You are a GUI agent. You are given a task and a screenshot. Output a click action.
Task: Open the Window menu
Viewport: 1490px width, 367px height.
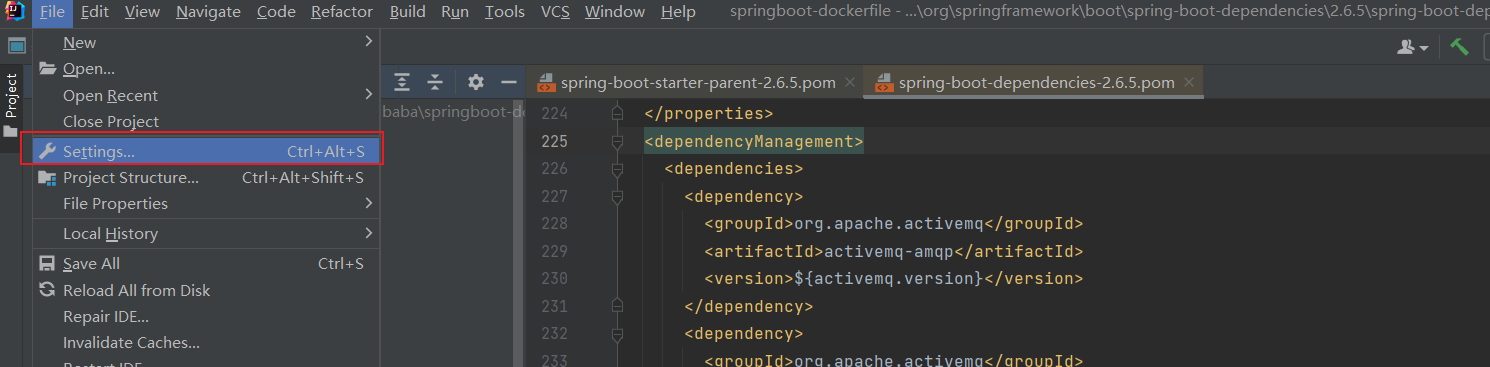tap(615, 12)
